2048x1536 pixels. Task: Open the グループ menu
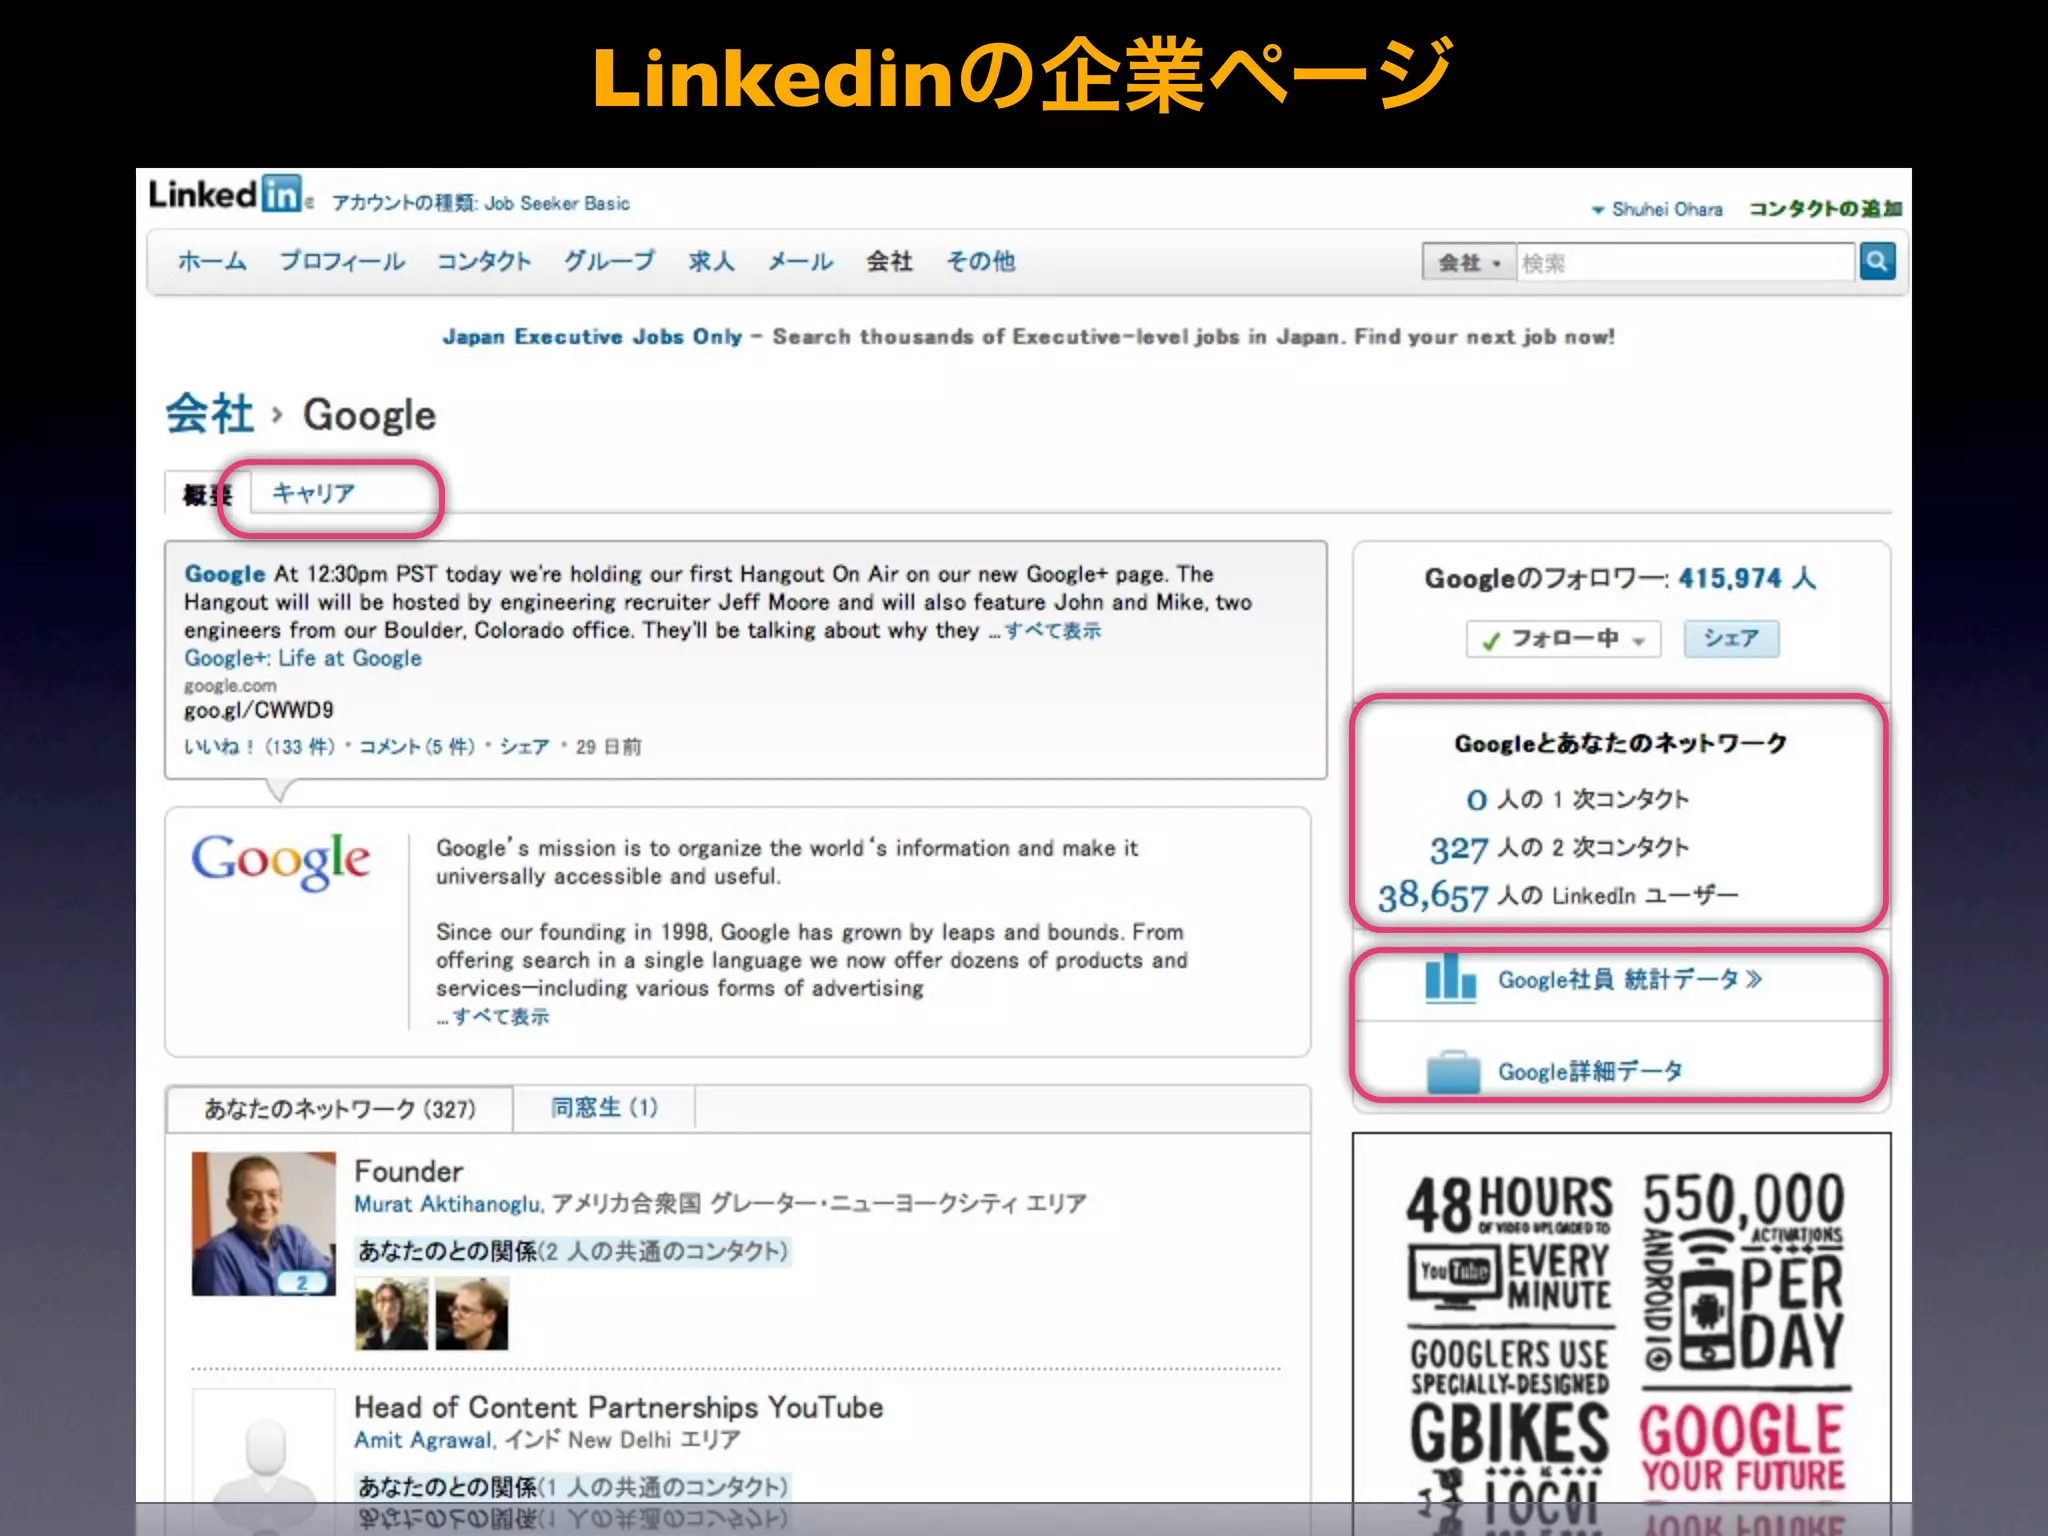coord(610,262)
